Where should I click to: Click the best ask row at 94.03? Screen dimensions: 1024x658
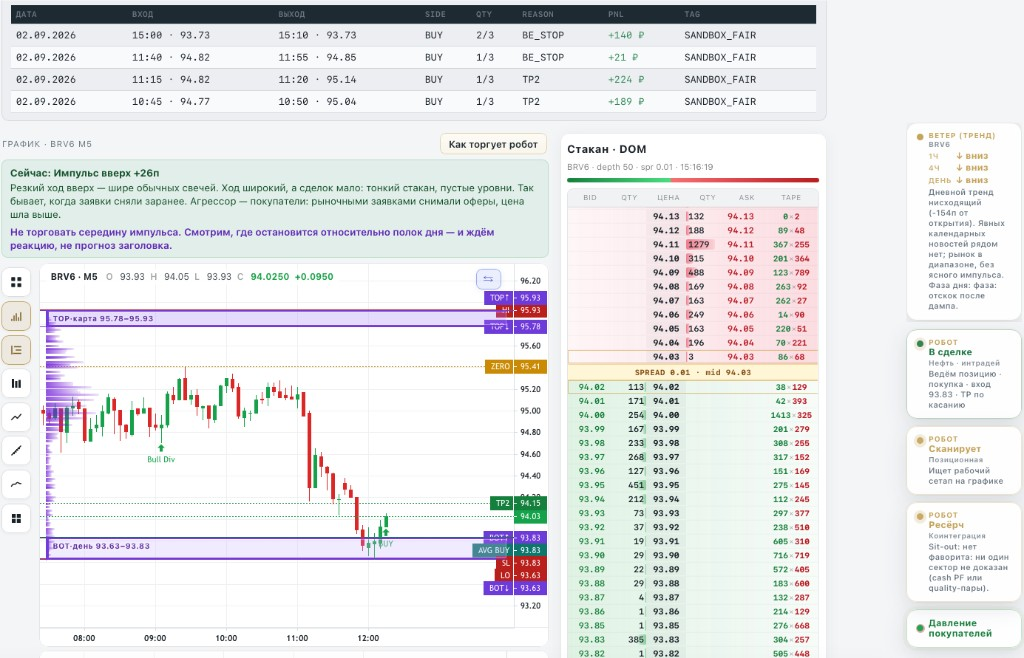tap(693, 357)
